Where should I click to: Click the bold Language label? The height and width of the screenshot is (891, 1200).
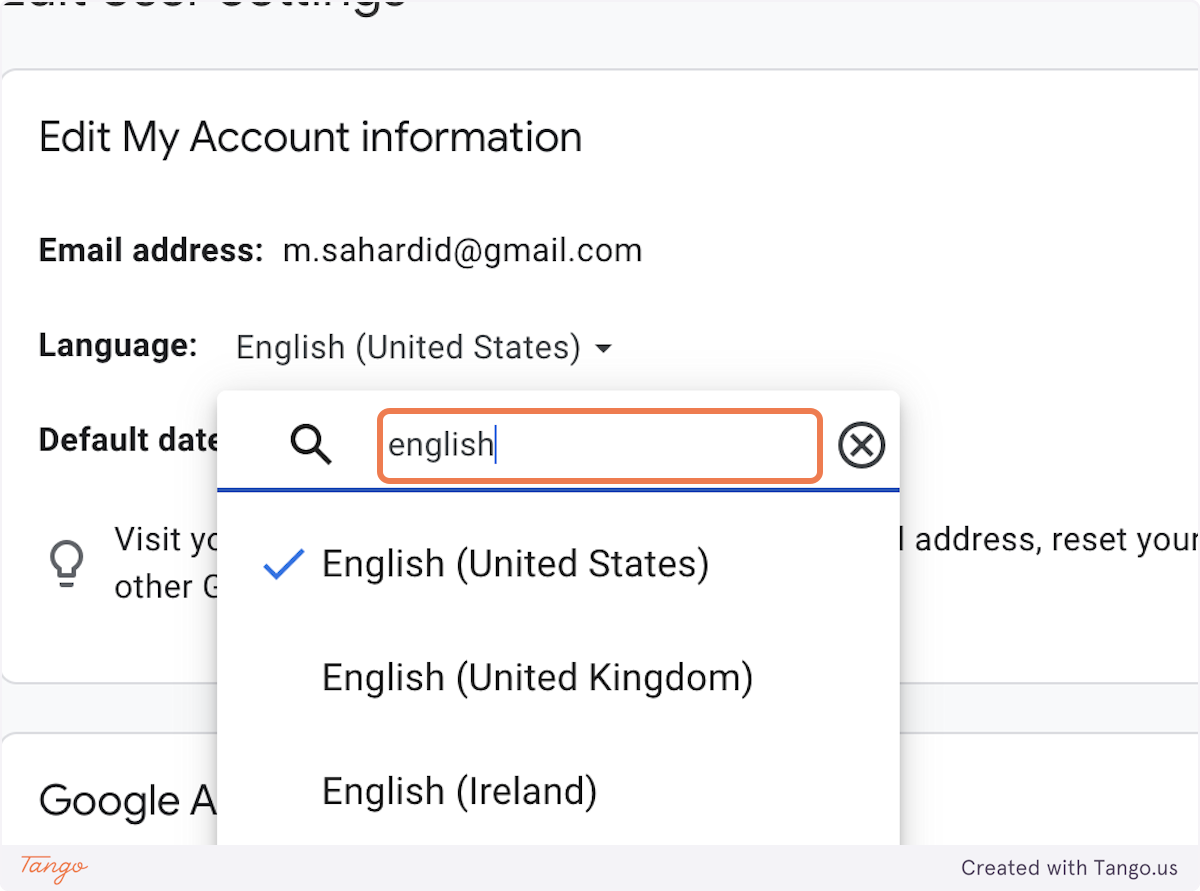point(118,346)
